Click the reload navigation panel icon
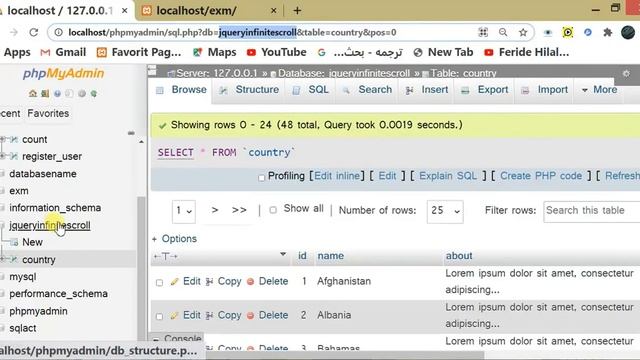Image resolution: width=640 pixels, height=360 pixels. point(94,93)
